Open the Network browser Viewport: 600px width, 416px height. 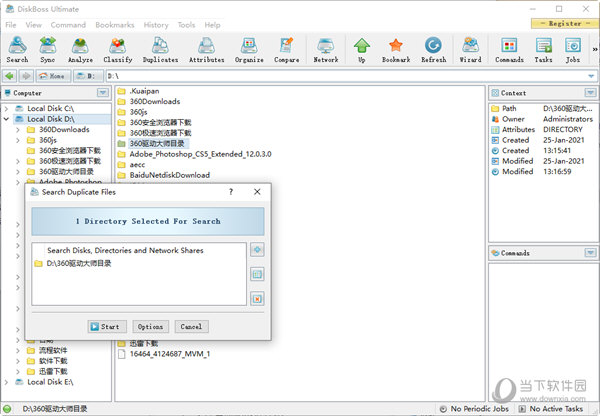(326, 50)
